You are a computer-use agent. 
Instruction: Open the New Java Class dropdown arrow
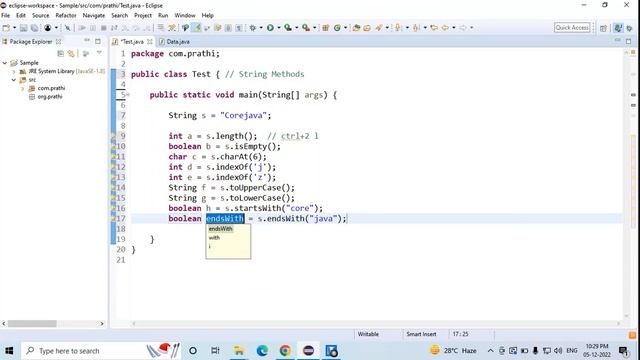click(x=345, y=28)
